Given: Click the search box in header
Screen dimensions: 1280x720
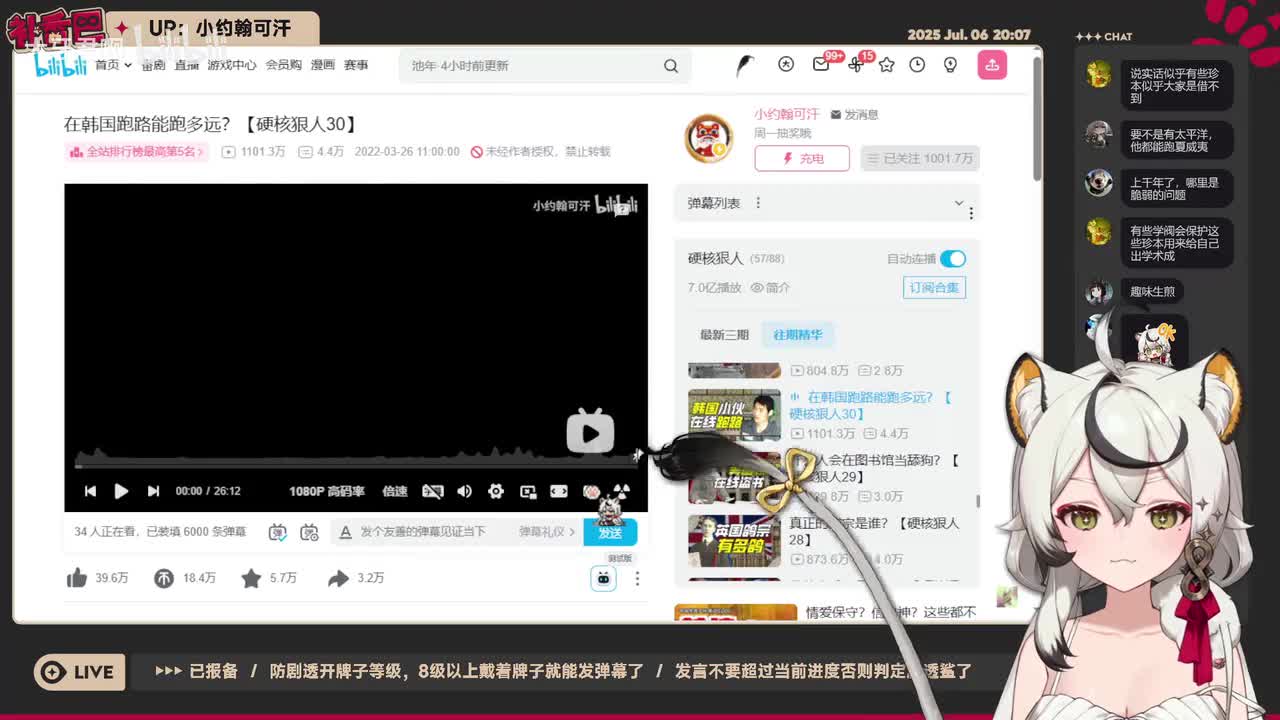Looking at the screenshot, I should click(x=530, y=65).
